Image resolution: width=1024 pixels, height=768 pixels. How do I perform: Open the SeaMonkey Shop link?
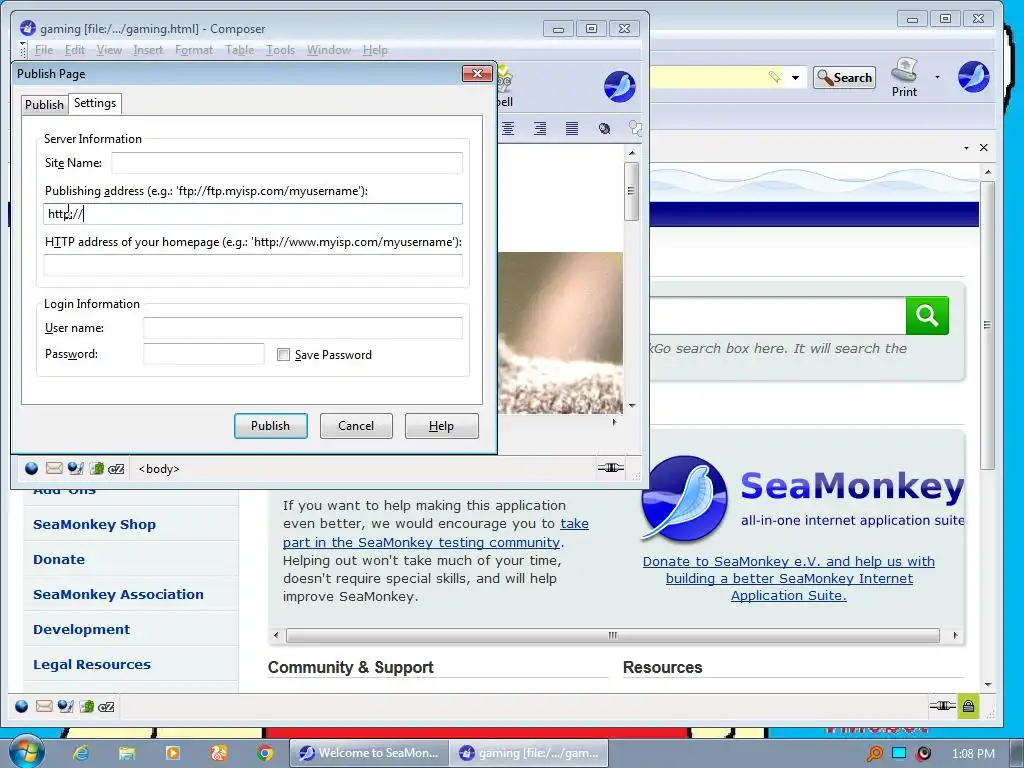[95, 524]
